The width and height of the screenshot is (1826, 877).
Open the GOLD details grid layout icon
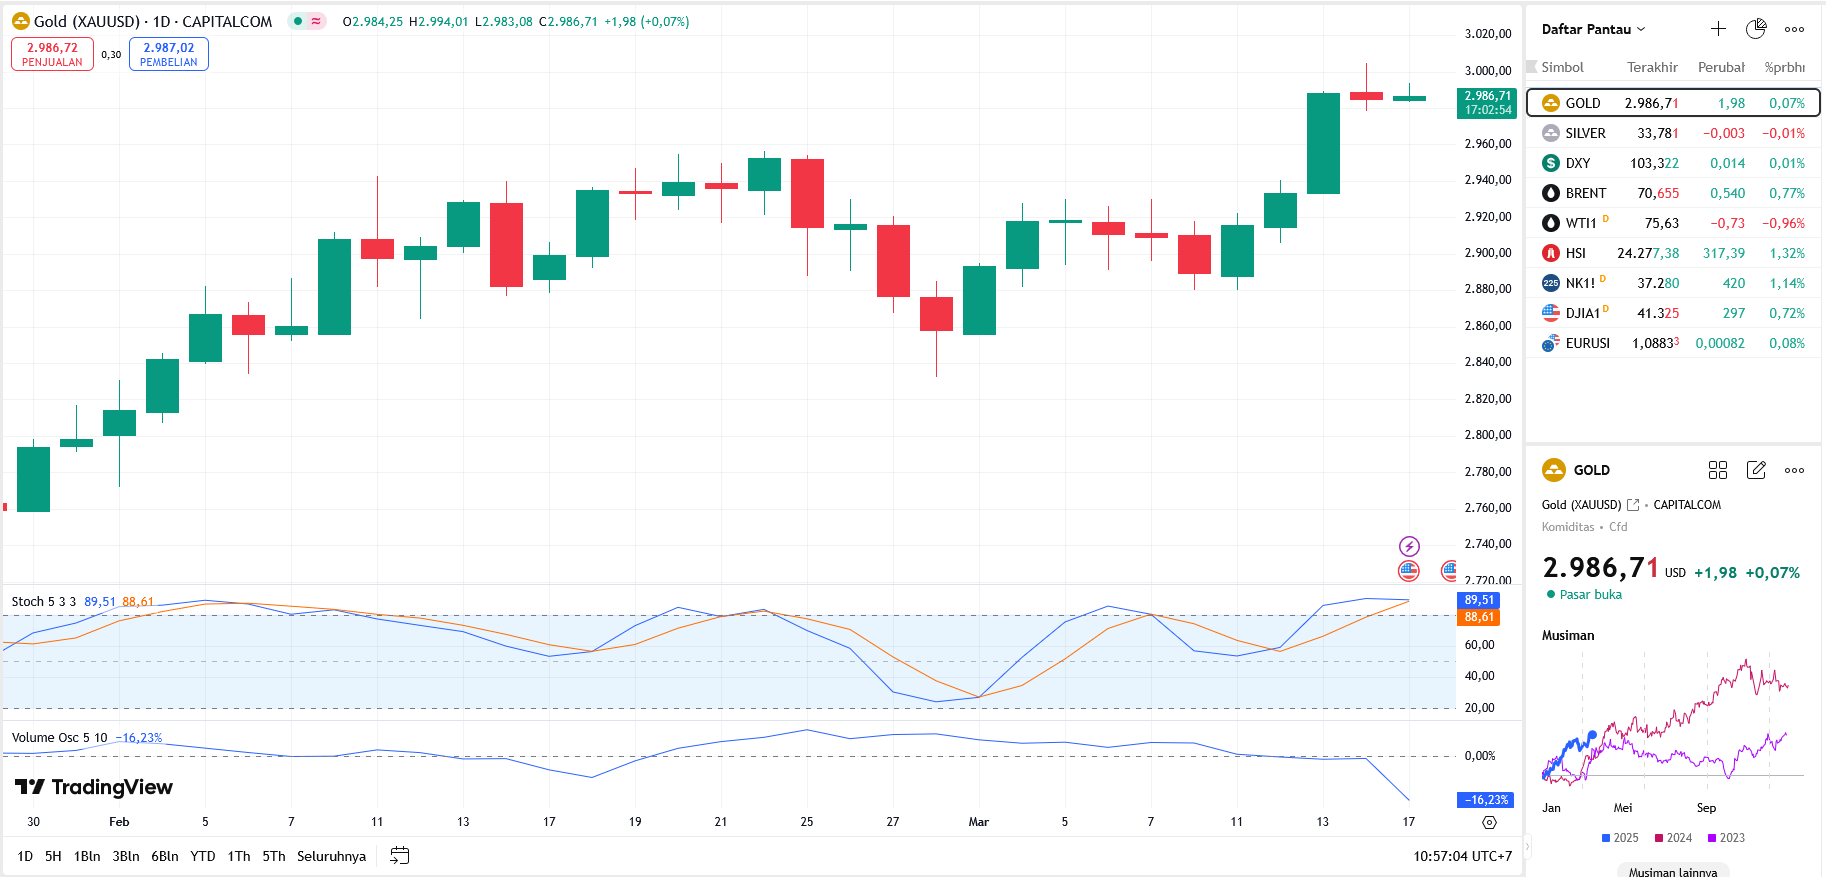[x=1718, y=470]
